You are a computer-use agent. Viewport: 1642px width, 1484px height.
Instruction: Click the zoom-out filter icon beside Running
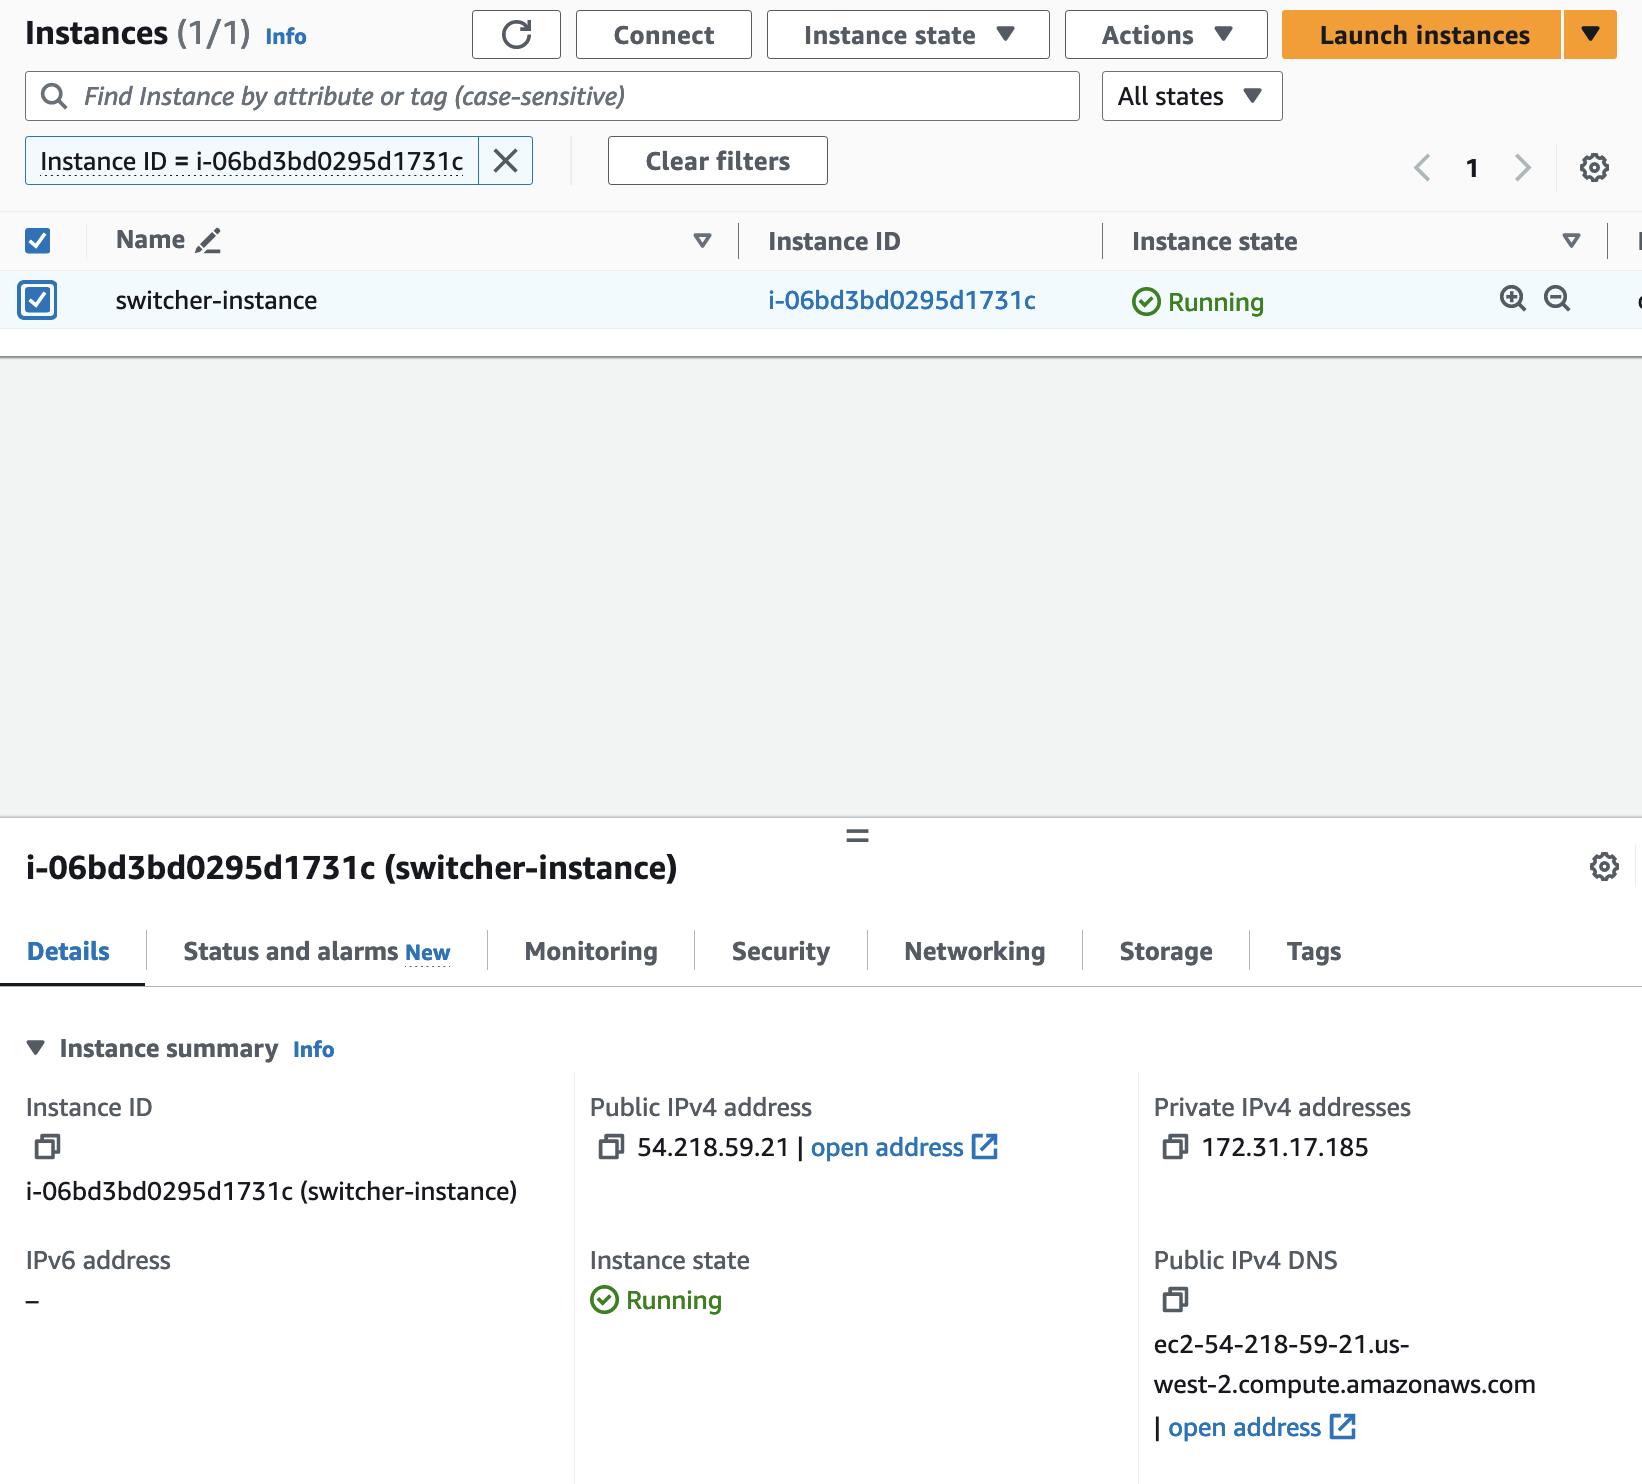[x=1557, y=299]
